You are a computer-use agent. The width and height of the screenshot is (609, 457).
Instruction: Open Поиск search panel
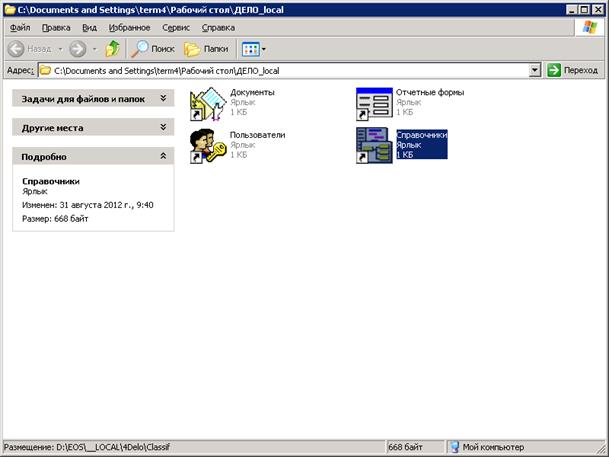pos(153,49)
